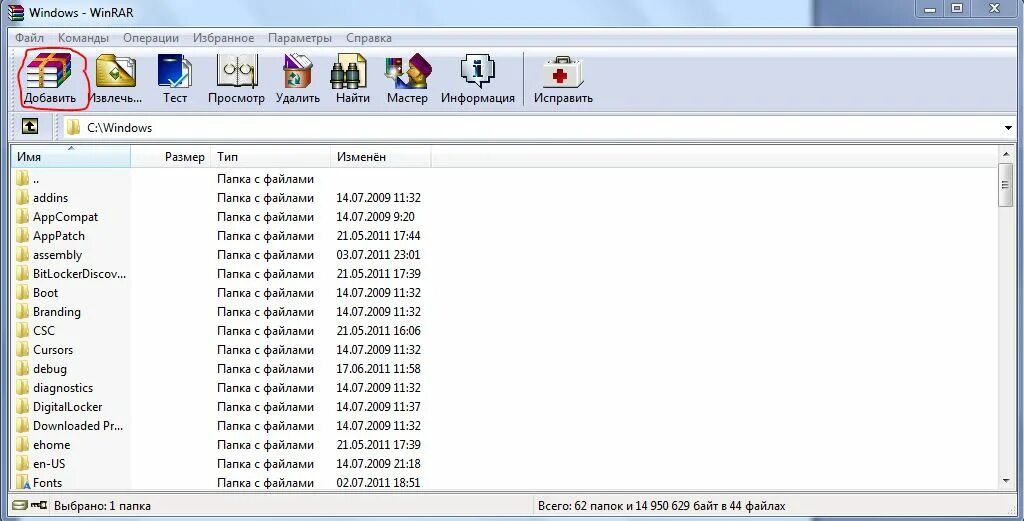
Task: Click the Удалить (Delete) toolbar icon
Action: tap(298, 71)
